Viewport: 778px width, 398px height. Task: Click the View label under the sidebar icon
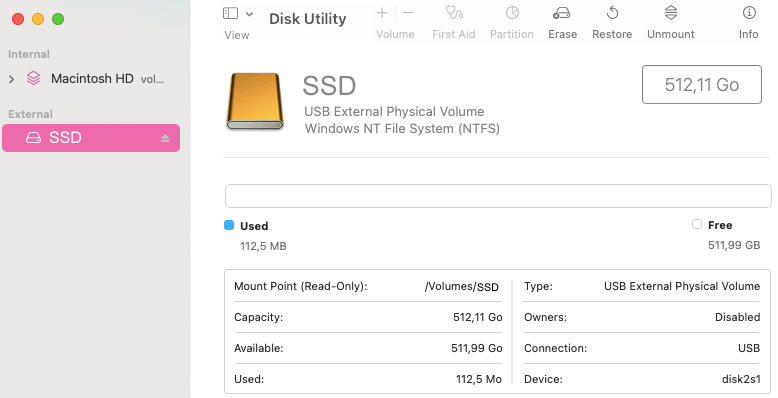click(237, 35)
